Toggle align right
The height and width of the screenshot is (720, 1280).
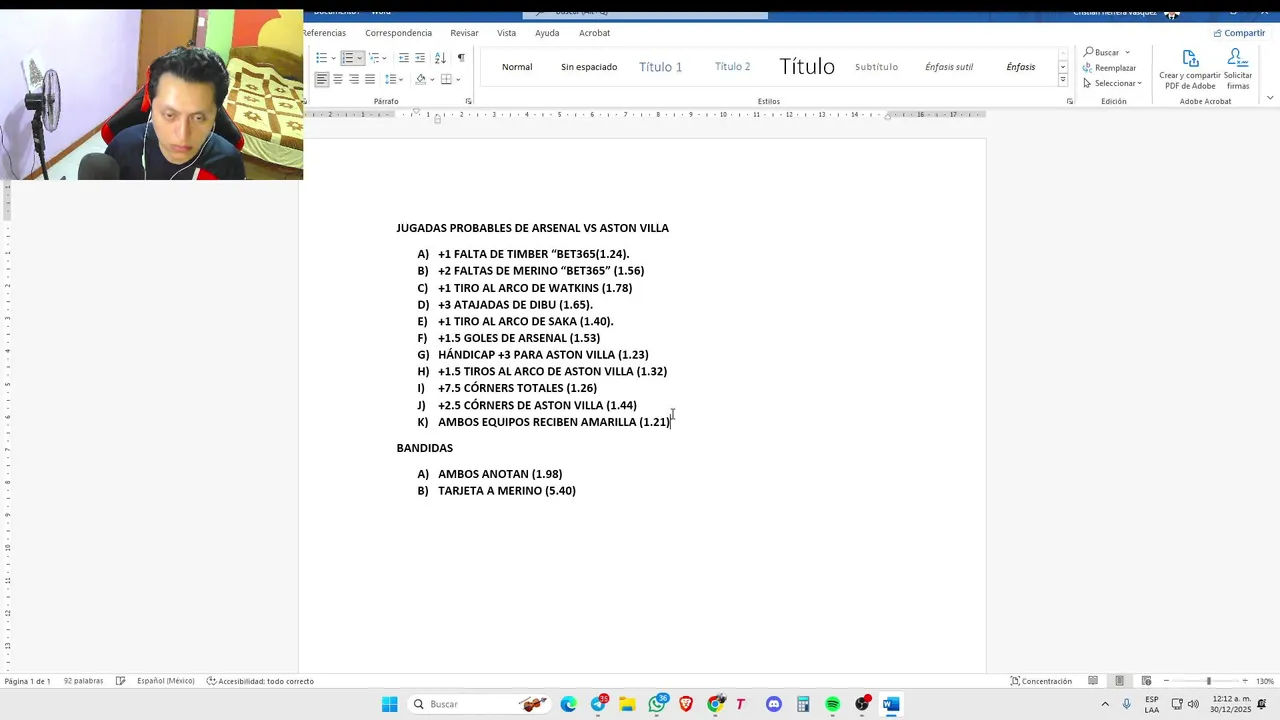click(354, 79)
